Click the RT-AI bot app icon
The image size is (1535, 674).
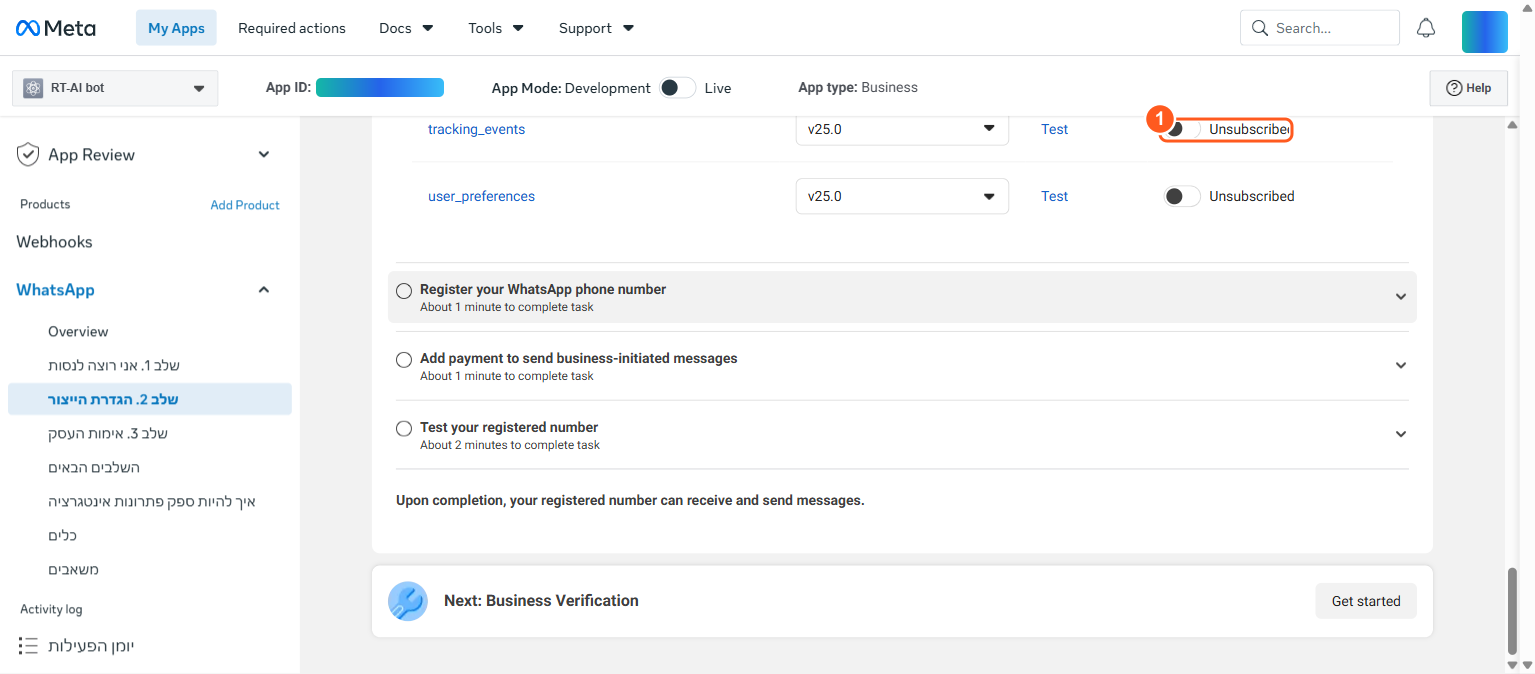[33, 88]
